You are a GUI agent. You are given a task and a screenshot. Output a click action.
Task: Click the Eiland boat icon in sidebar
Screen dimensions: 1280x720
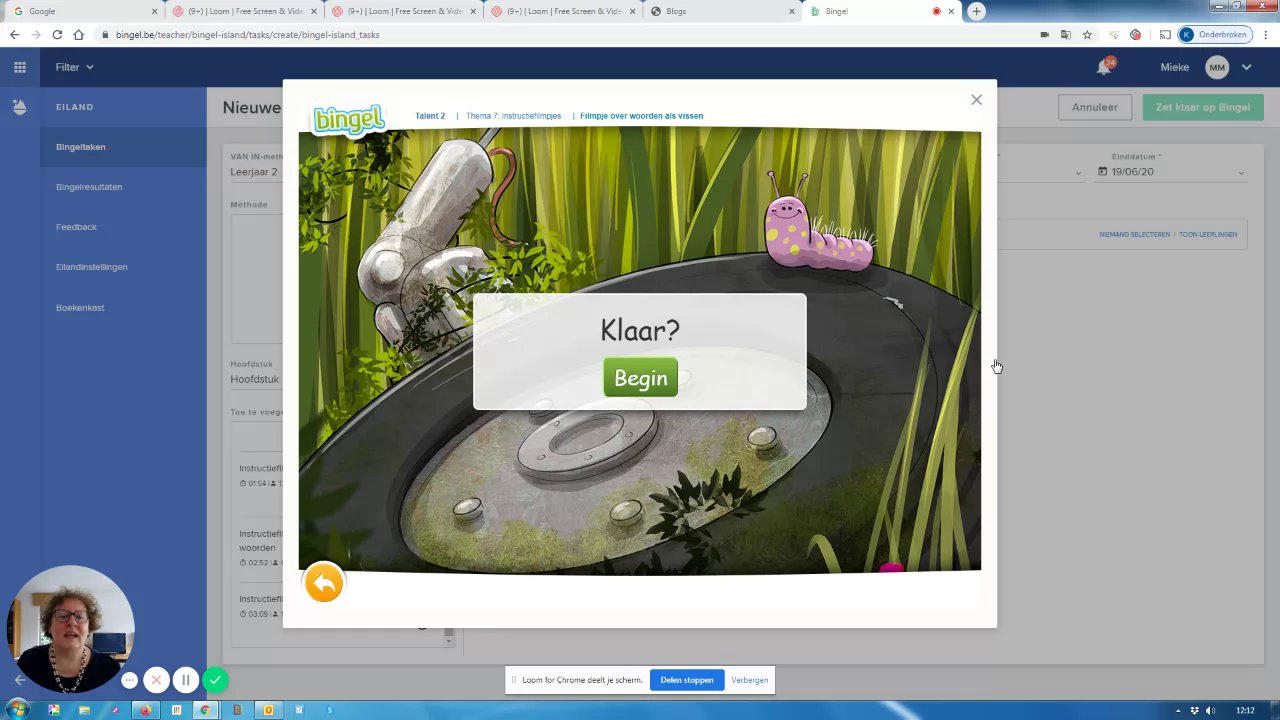tap(19, 107)
